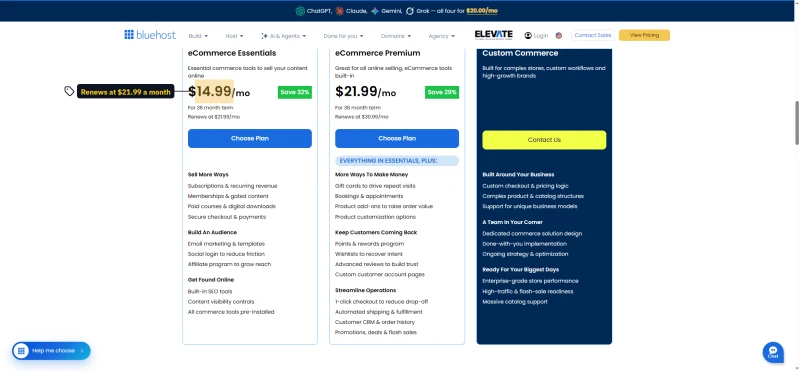Click 'Promotions, deals & flash sales' feature
800x372 pixels.
coord(376,332)
